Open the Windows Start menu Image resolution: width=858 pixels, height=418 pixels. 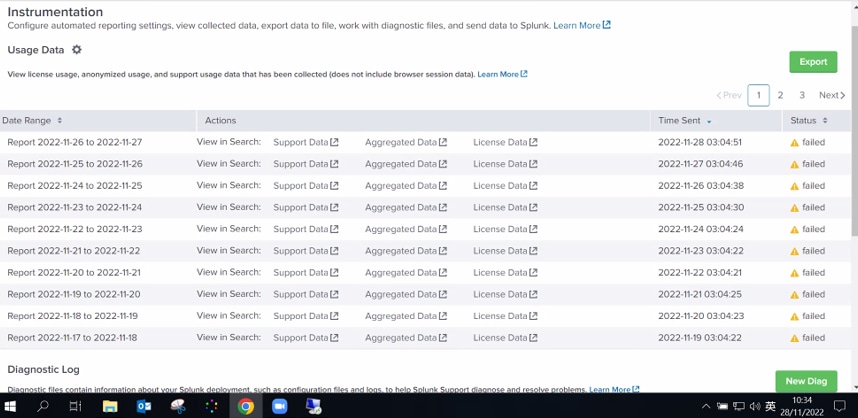[x=10, y=406]
